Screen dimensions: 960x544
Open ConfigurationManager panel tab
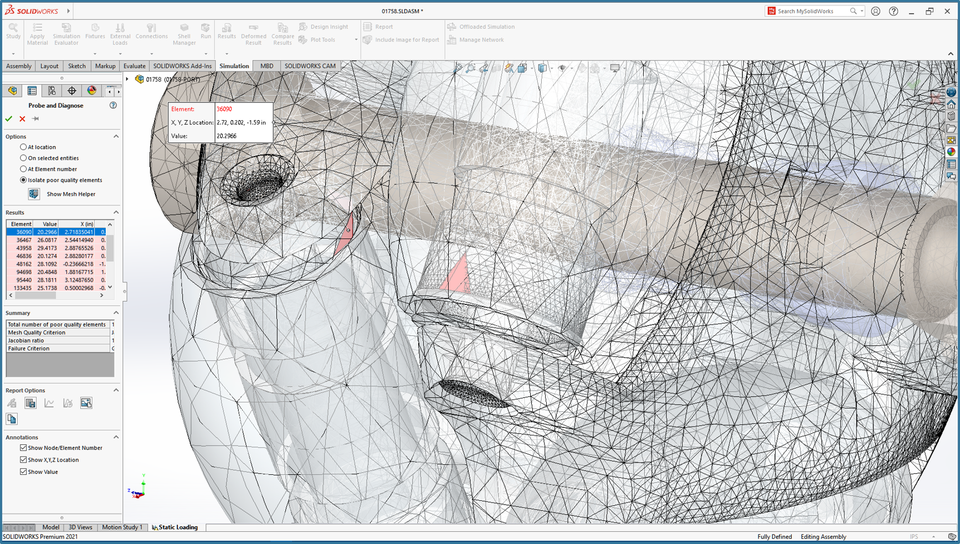51,91
